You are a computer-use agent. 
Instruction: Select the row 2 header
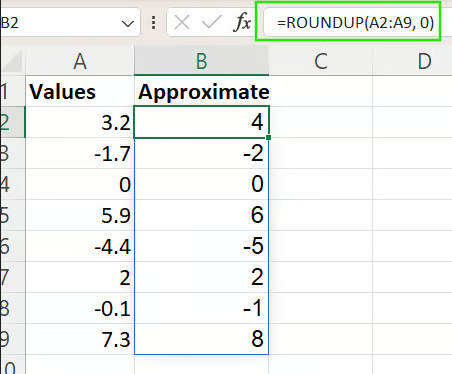click(x=13, y=122)
